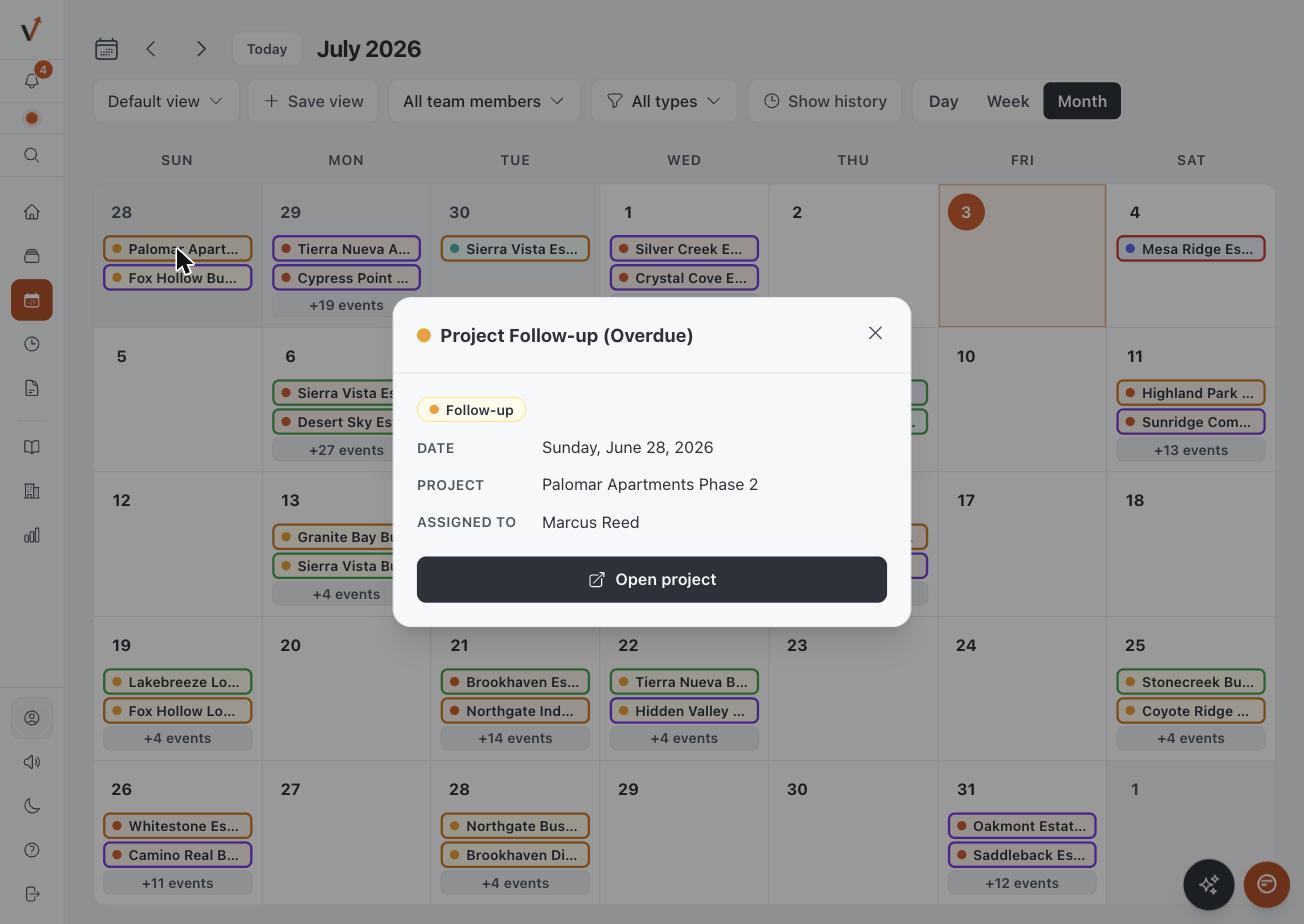
Task: Click the logout icon in sidebar
Action: tap(32, 894)
